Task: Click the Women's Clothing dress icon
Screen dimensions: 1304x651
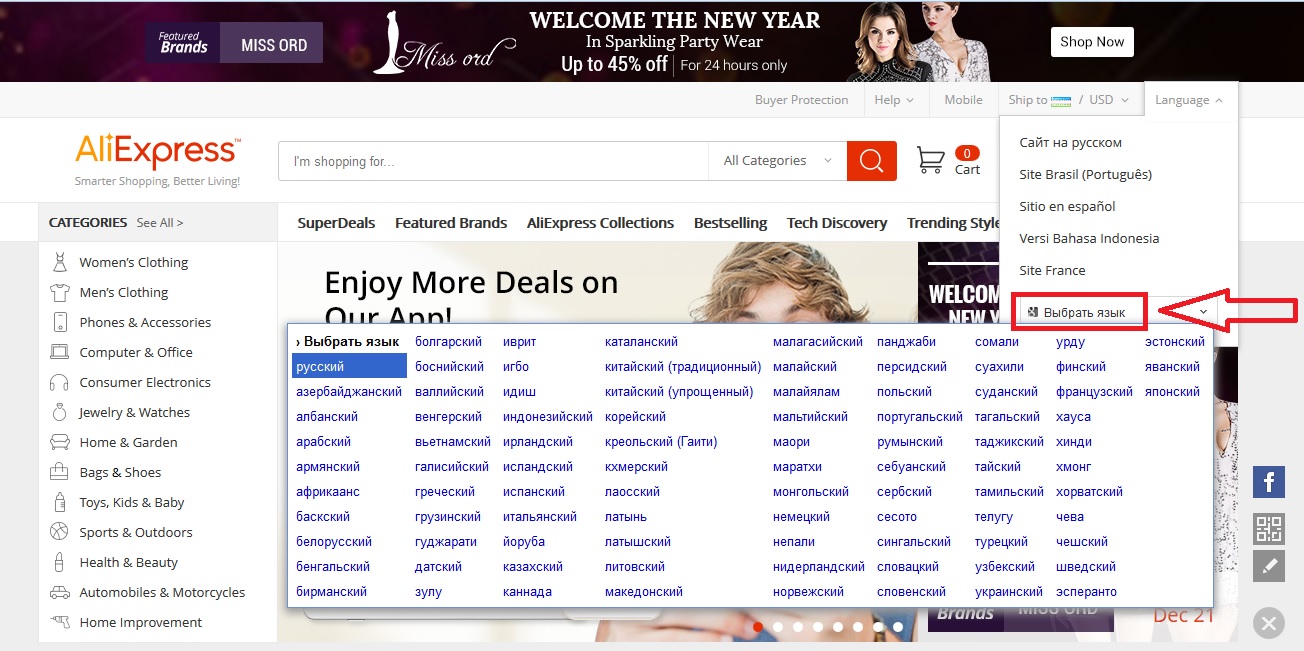Action: tap(60, 262)
